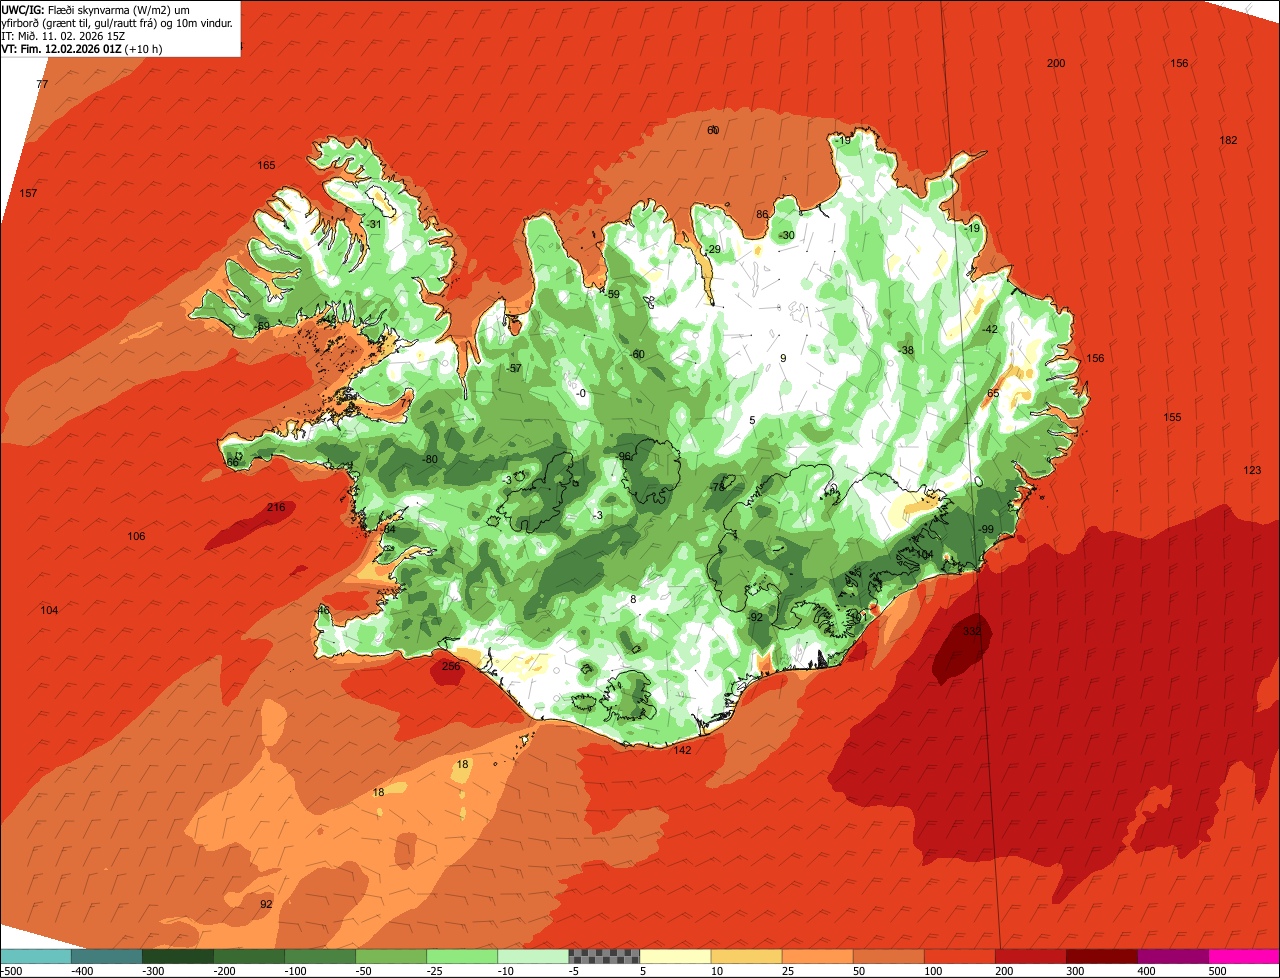This screenshot has height=978, width=1280.
Task: Select the teal legend swatch between -500 and -400
Action: (36, 956)
